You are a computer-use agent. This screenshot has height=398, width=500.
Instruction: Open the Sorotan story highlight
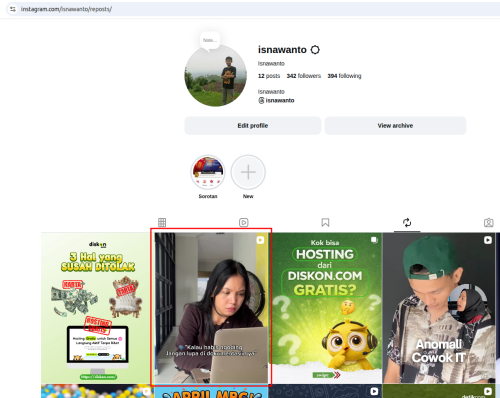tap(208, 172)
